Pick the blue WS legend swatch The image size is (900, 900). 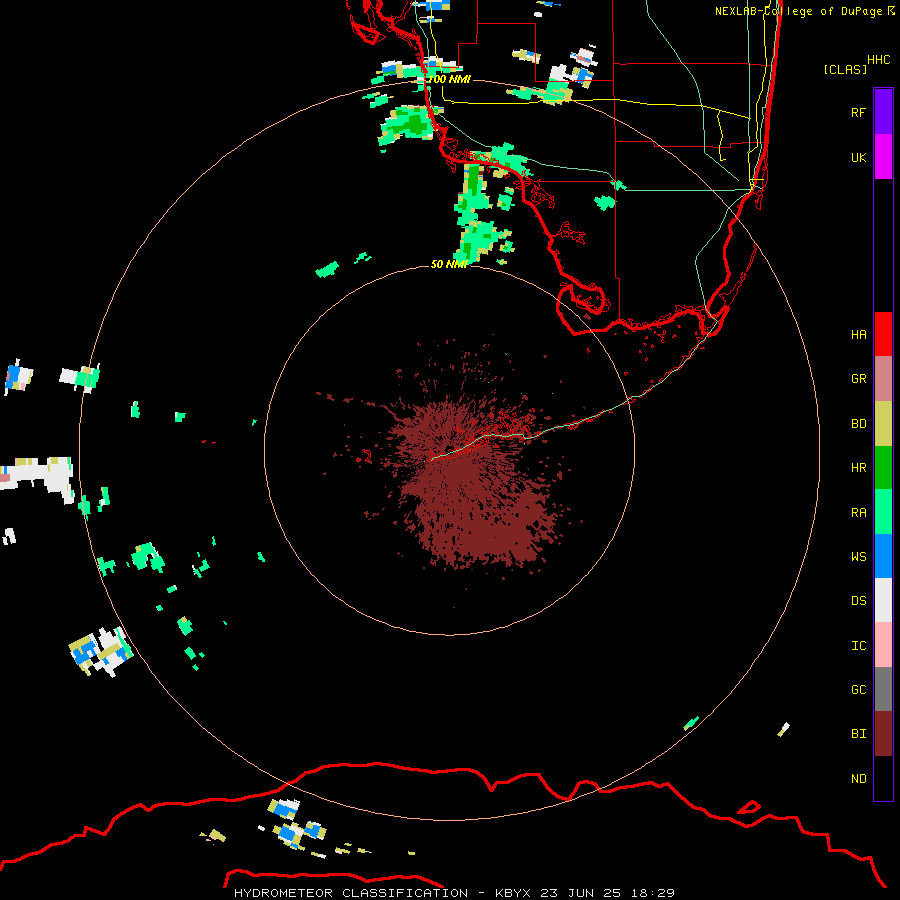(883, 556)
